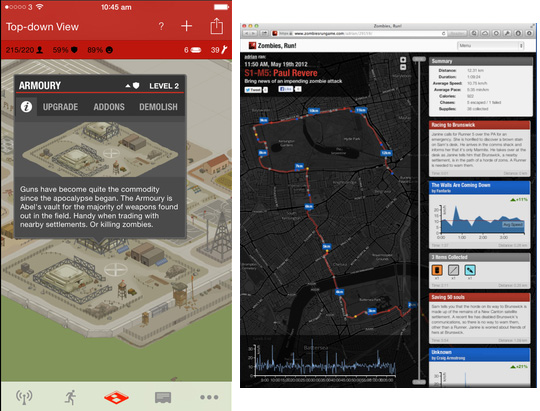Click the browser back button

click(247, 33)
